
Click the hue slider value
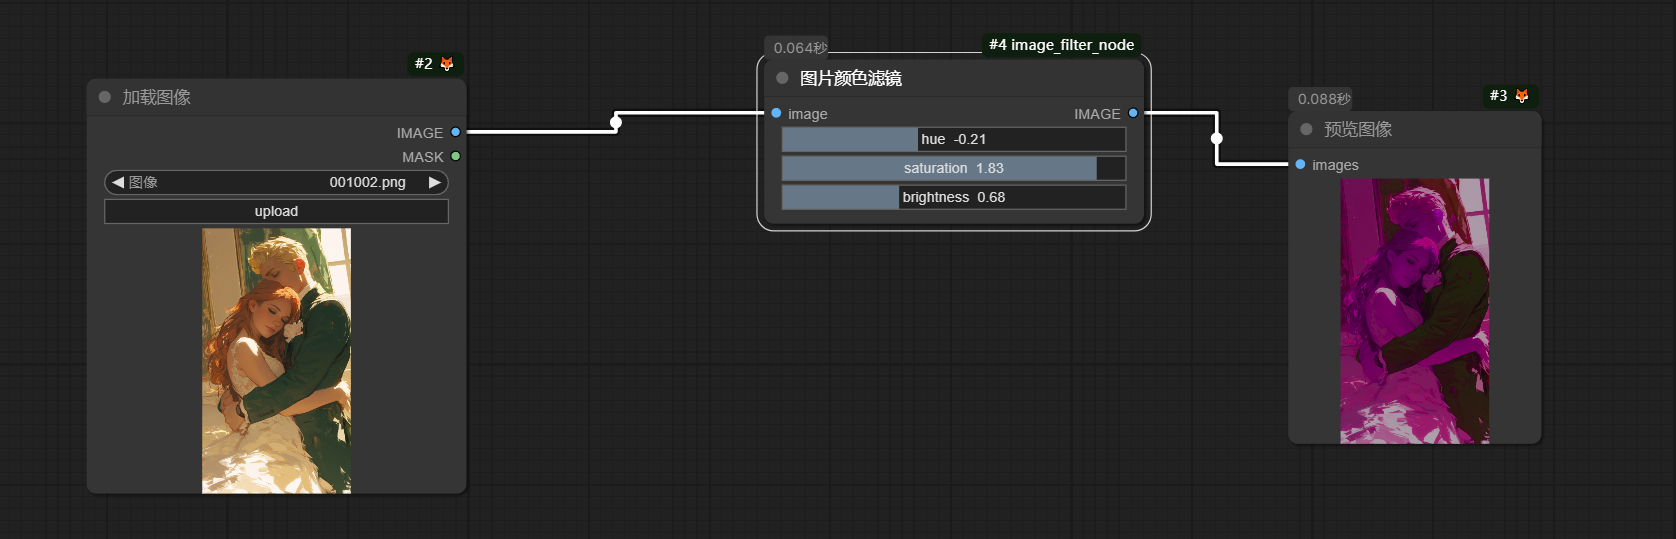(953, 139)
